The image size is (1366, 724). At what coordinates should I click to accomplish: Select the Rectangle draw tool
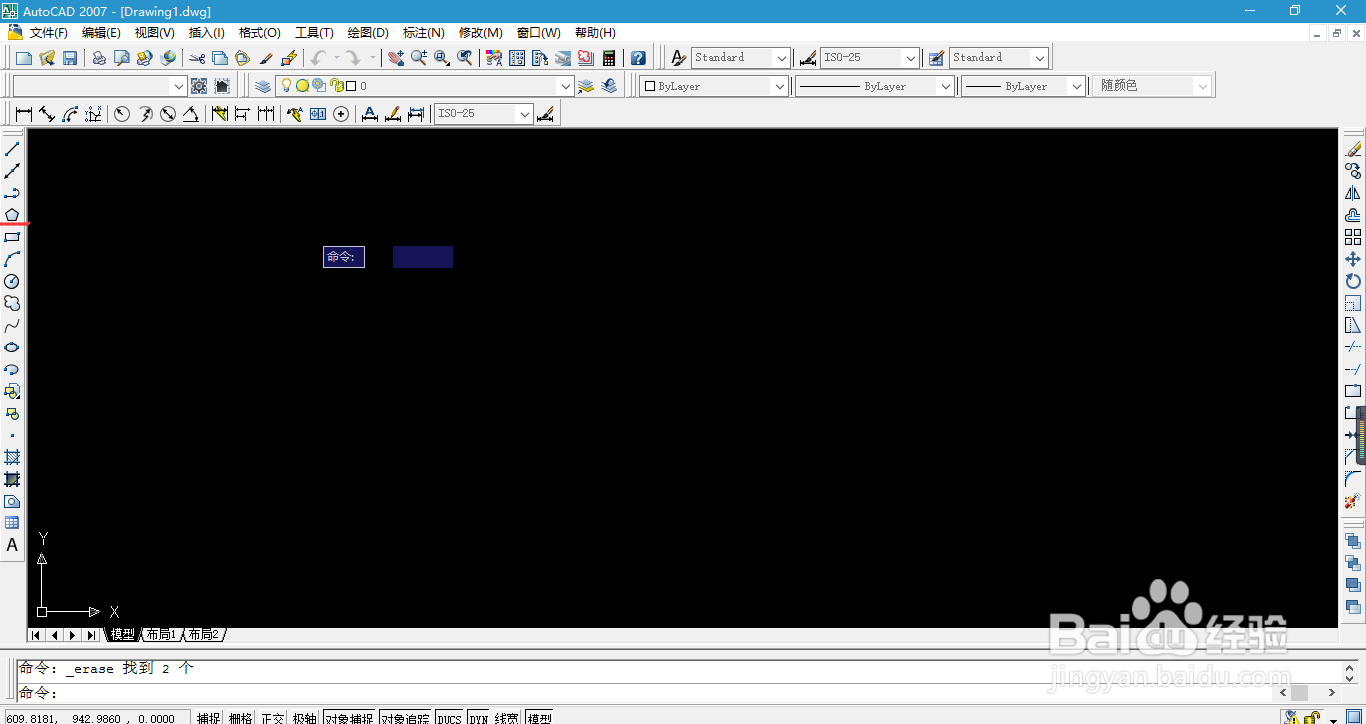point(12,238)
